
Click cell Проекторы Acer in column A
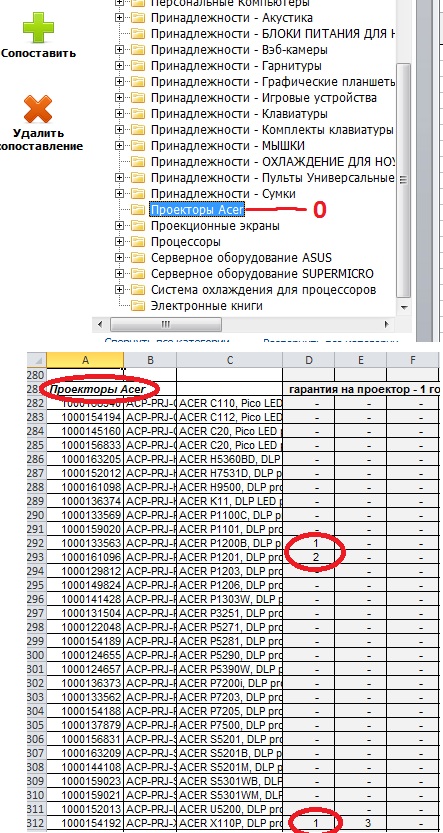coord(85,389)
